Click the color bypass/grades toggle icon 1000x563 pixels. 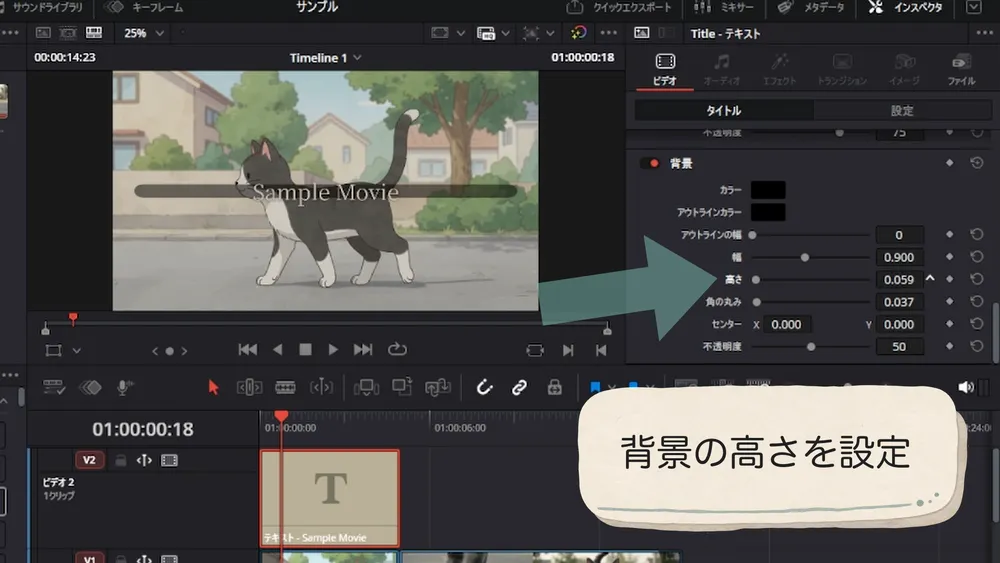coord(578,33)
